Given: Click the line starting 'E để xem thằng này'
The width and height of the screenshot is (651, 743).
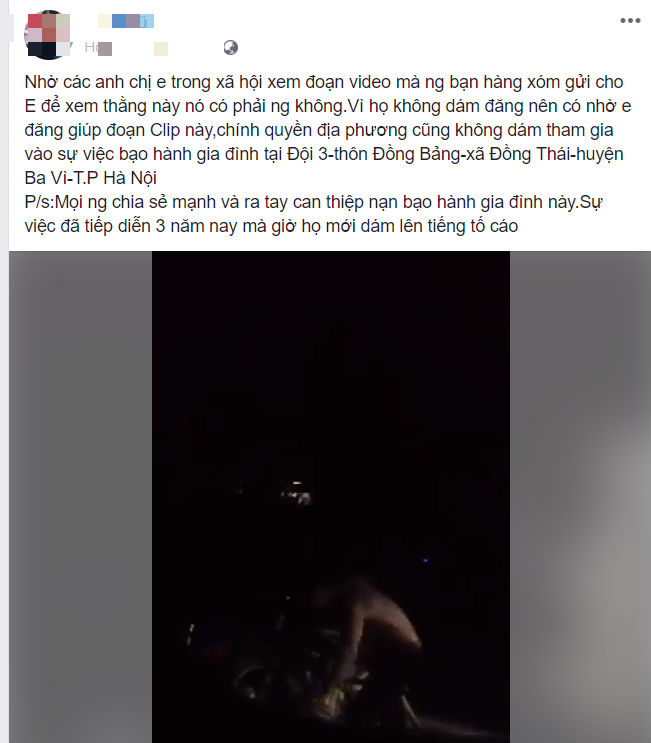Looking at the screenshot, I should tap(328, 106).
